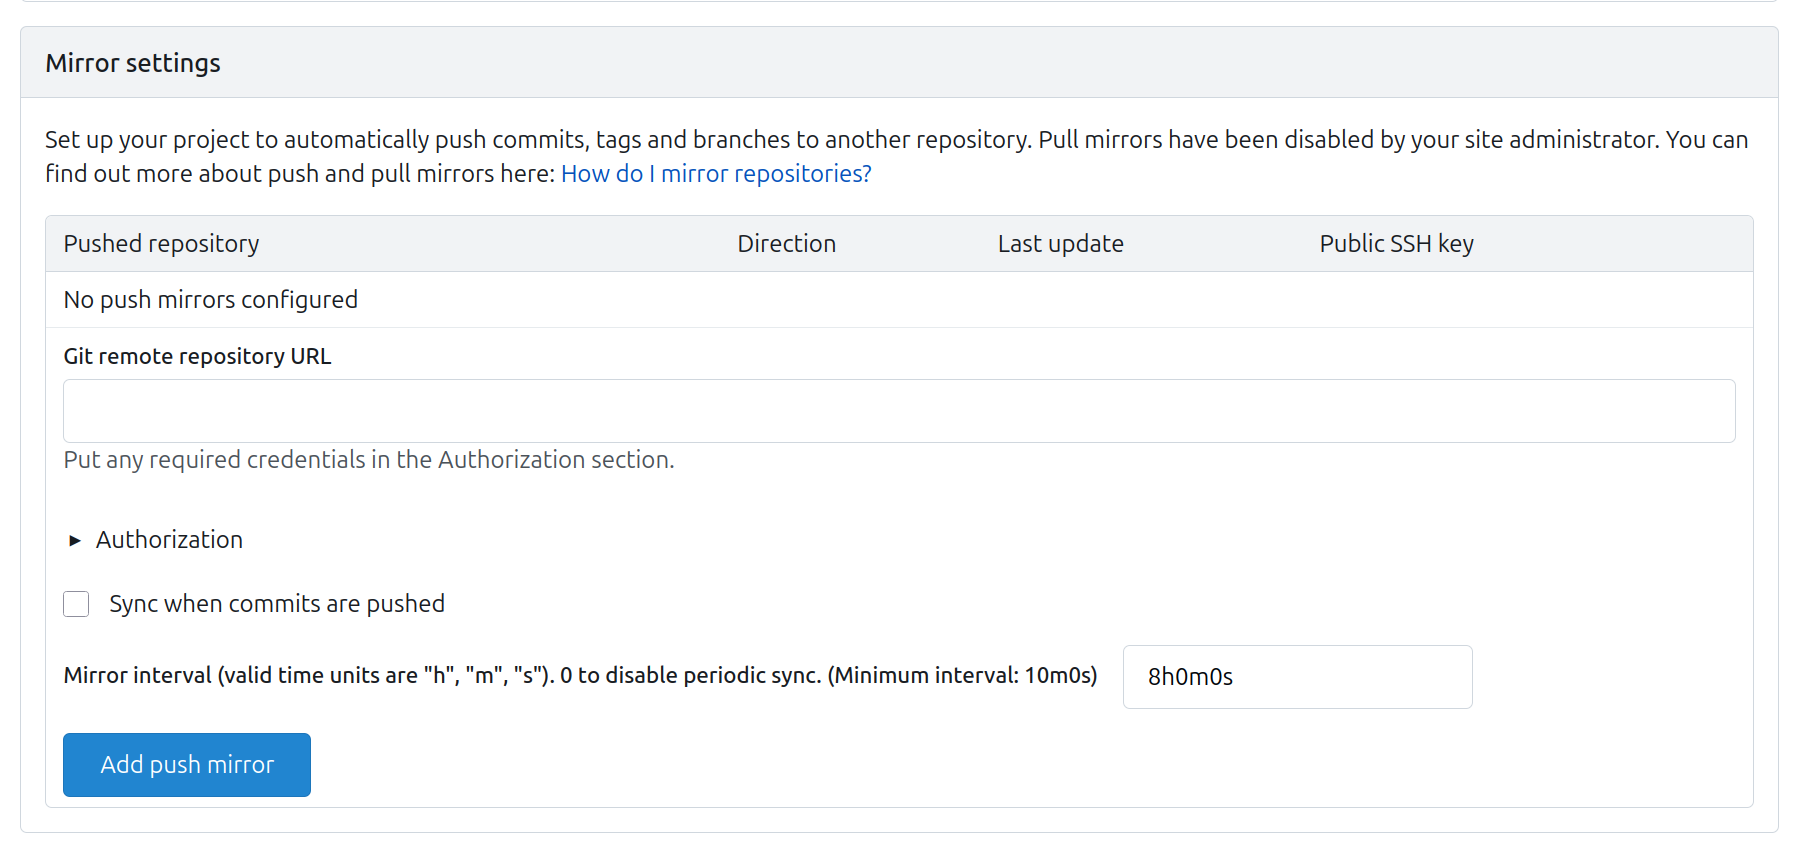Select the Last update column header
1794x845 pixels.
coord(1060,244)
